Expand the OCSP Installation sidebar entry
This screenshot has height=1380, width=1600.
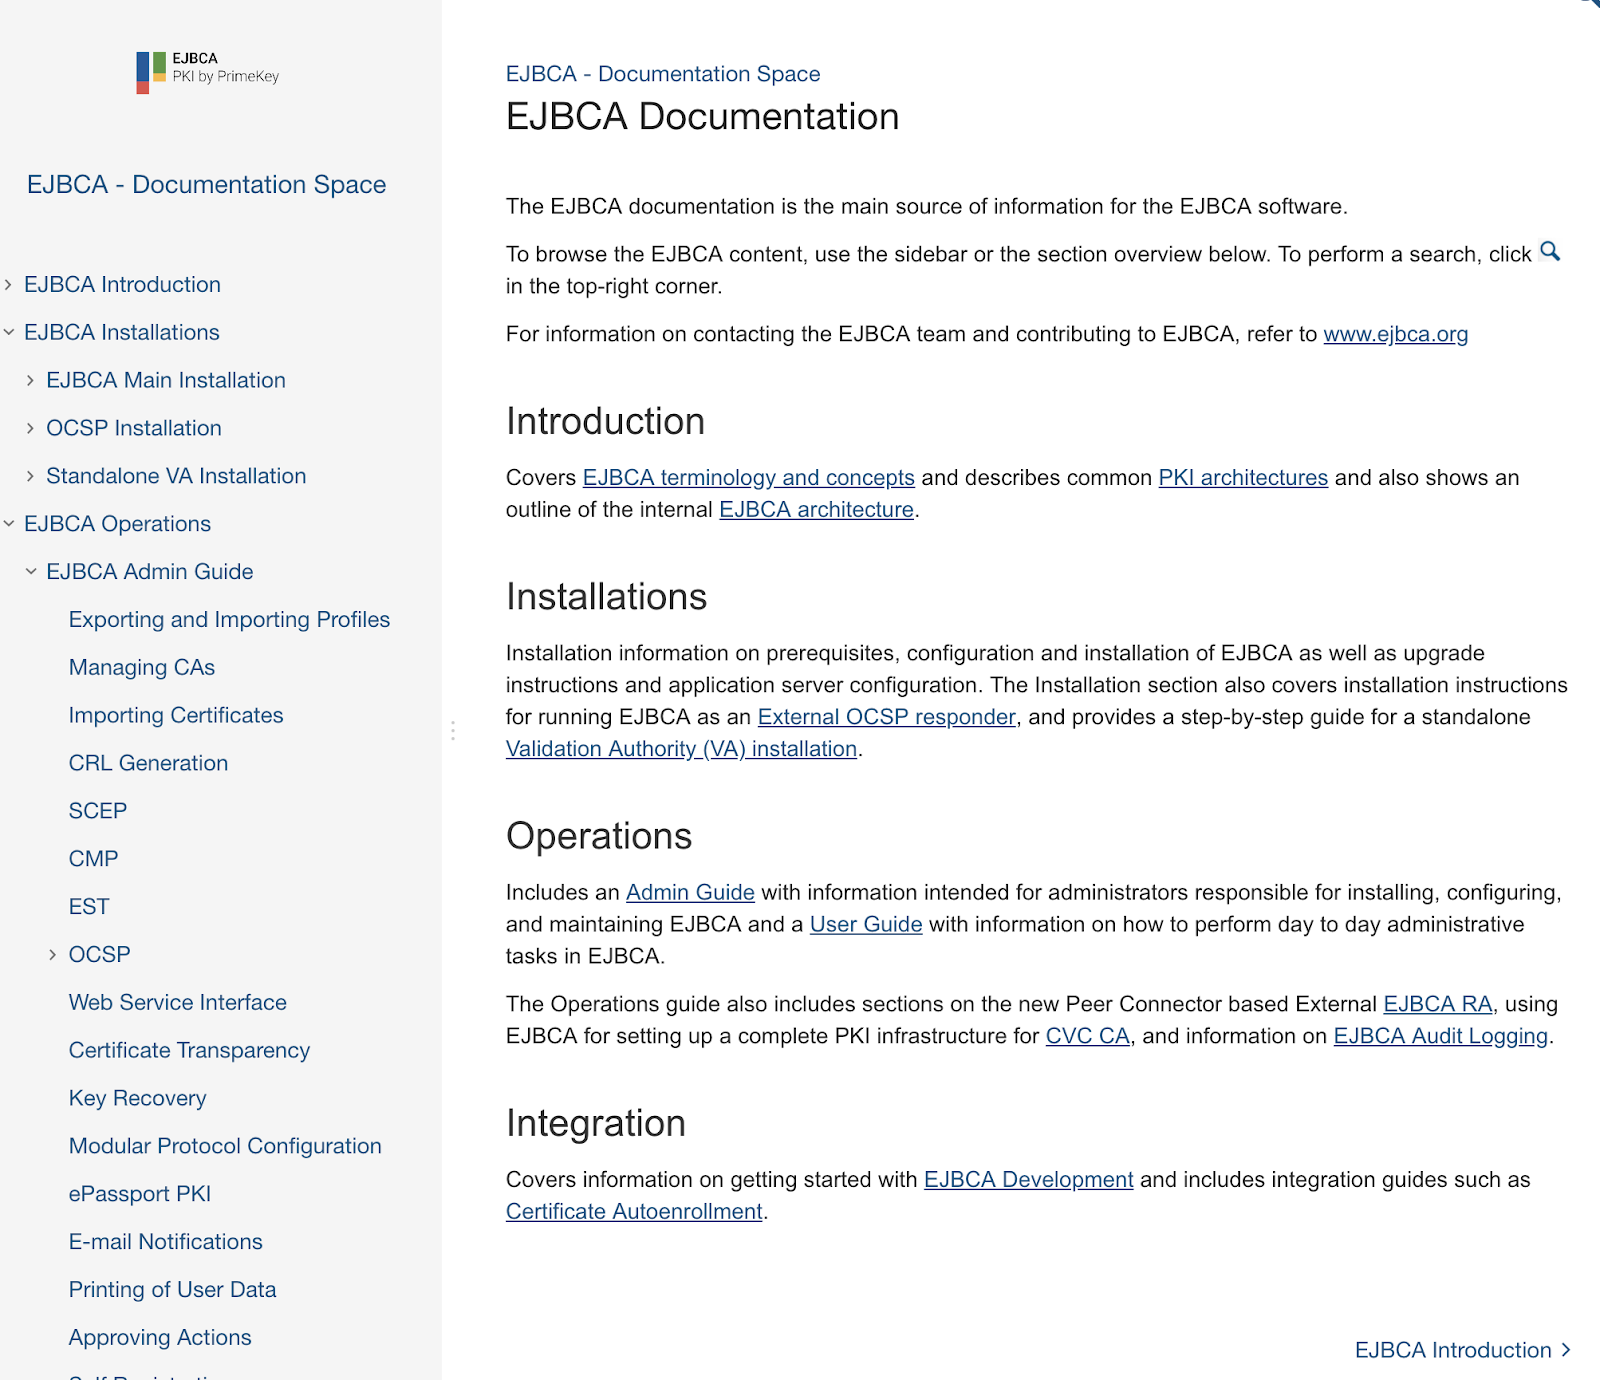click(30, 427)
